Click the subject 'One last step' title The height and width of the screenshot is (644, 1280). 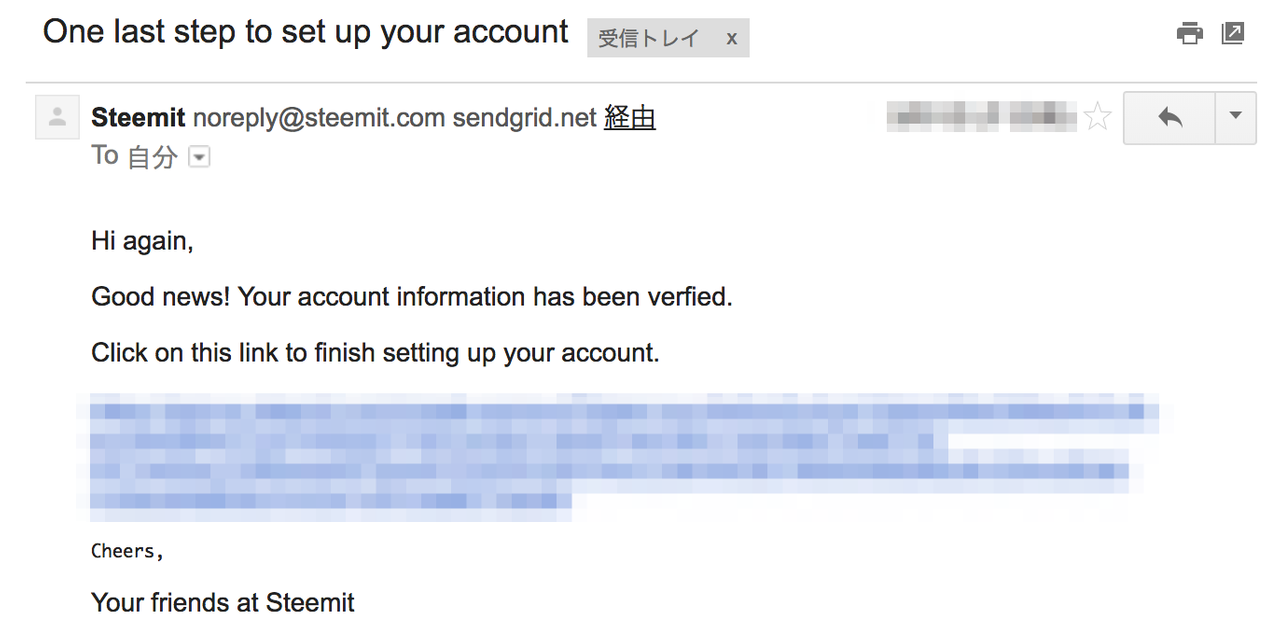click(305, 32)
